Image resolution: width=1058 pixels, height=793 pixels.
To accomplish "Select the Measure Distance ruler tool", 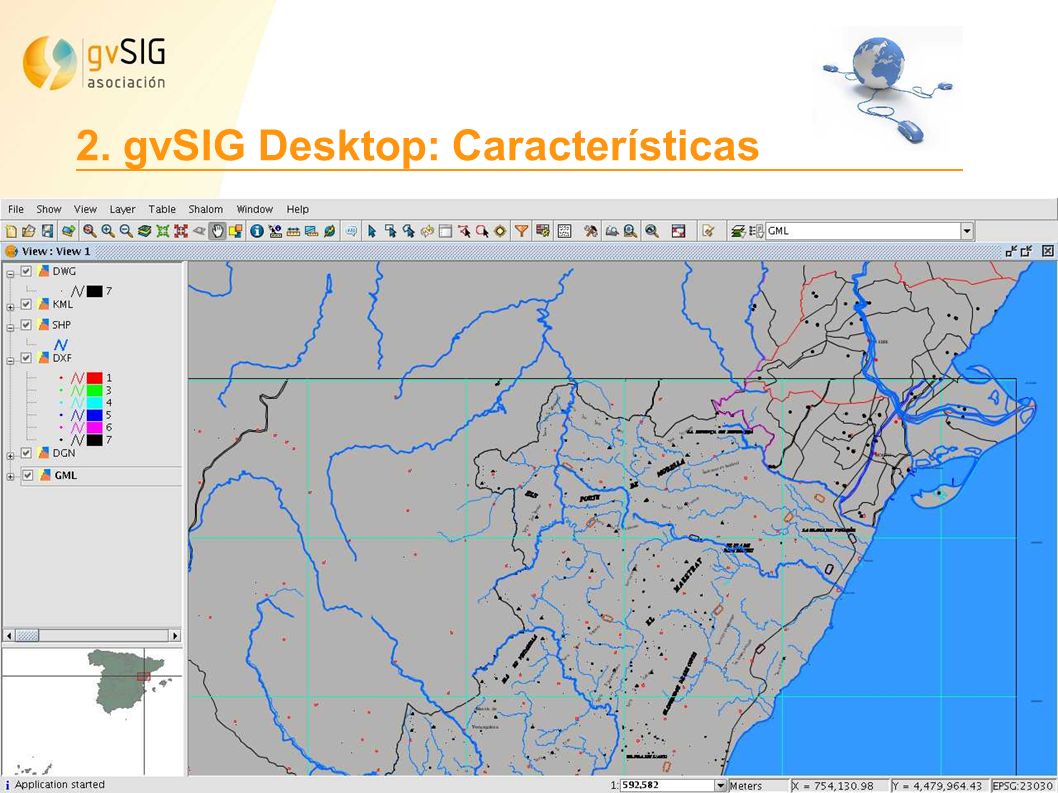I will coord(293,231).
